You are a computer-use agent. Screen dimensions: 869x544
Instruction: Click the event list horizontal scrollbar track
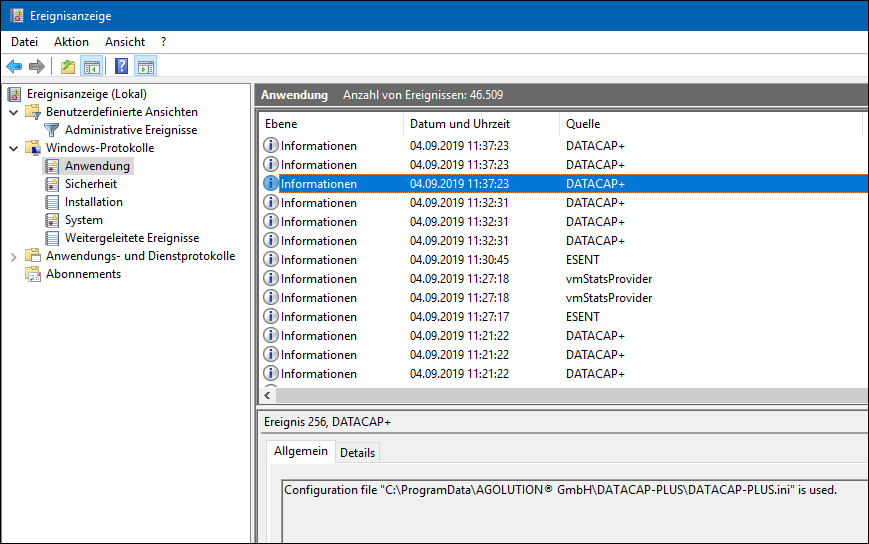572,396
